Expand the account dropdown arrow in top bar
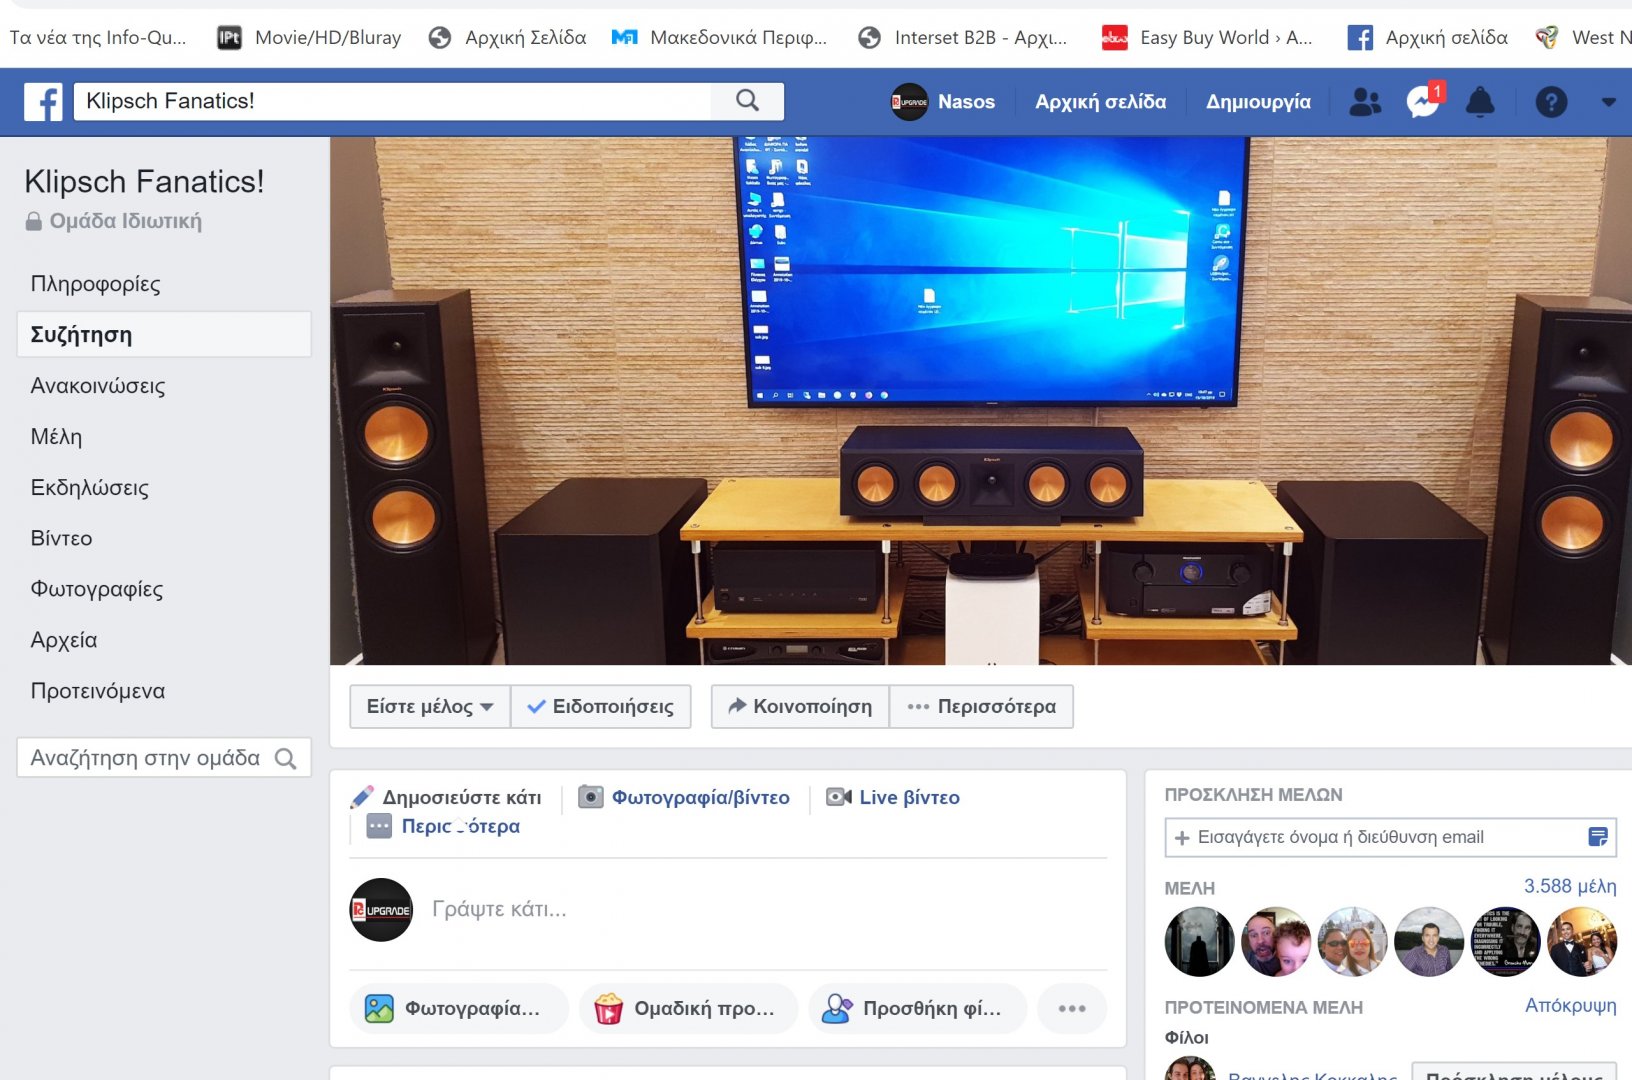Image resolution: width=1632 pixels, height=1080 pixels. (x=1608, y=102)
